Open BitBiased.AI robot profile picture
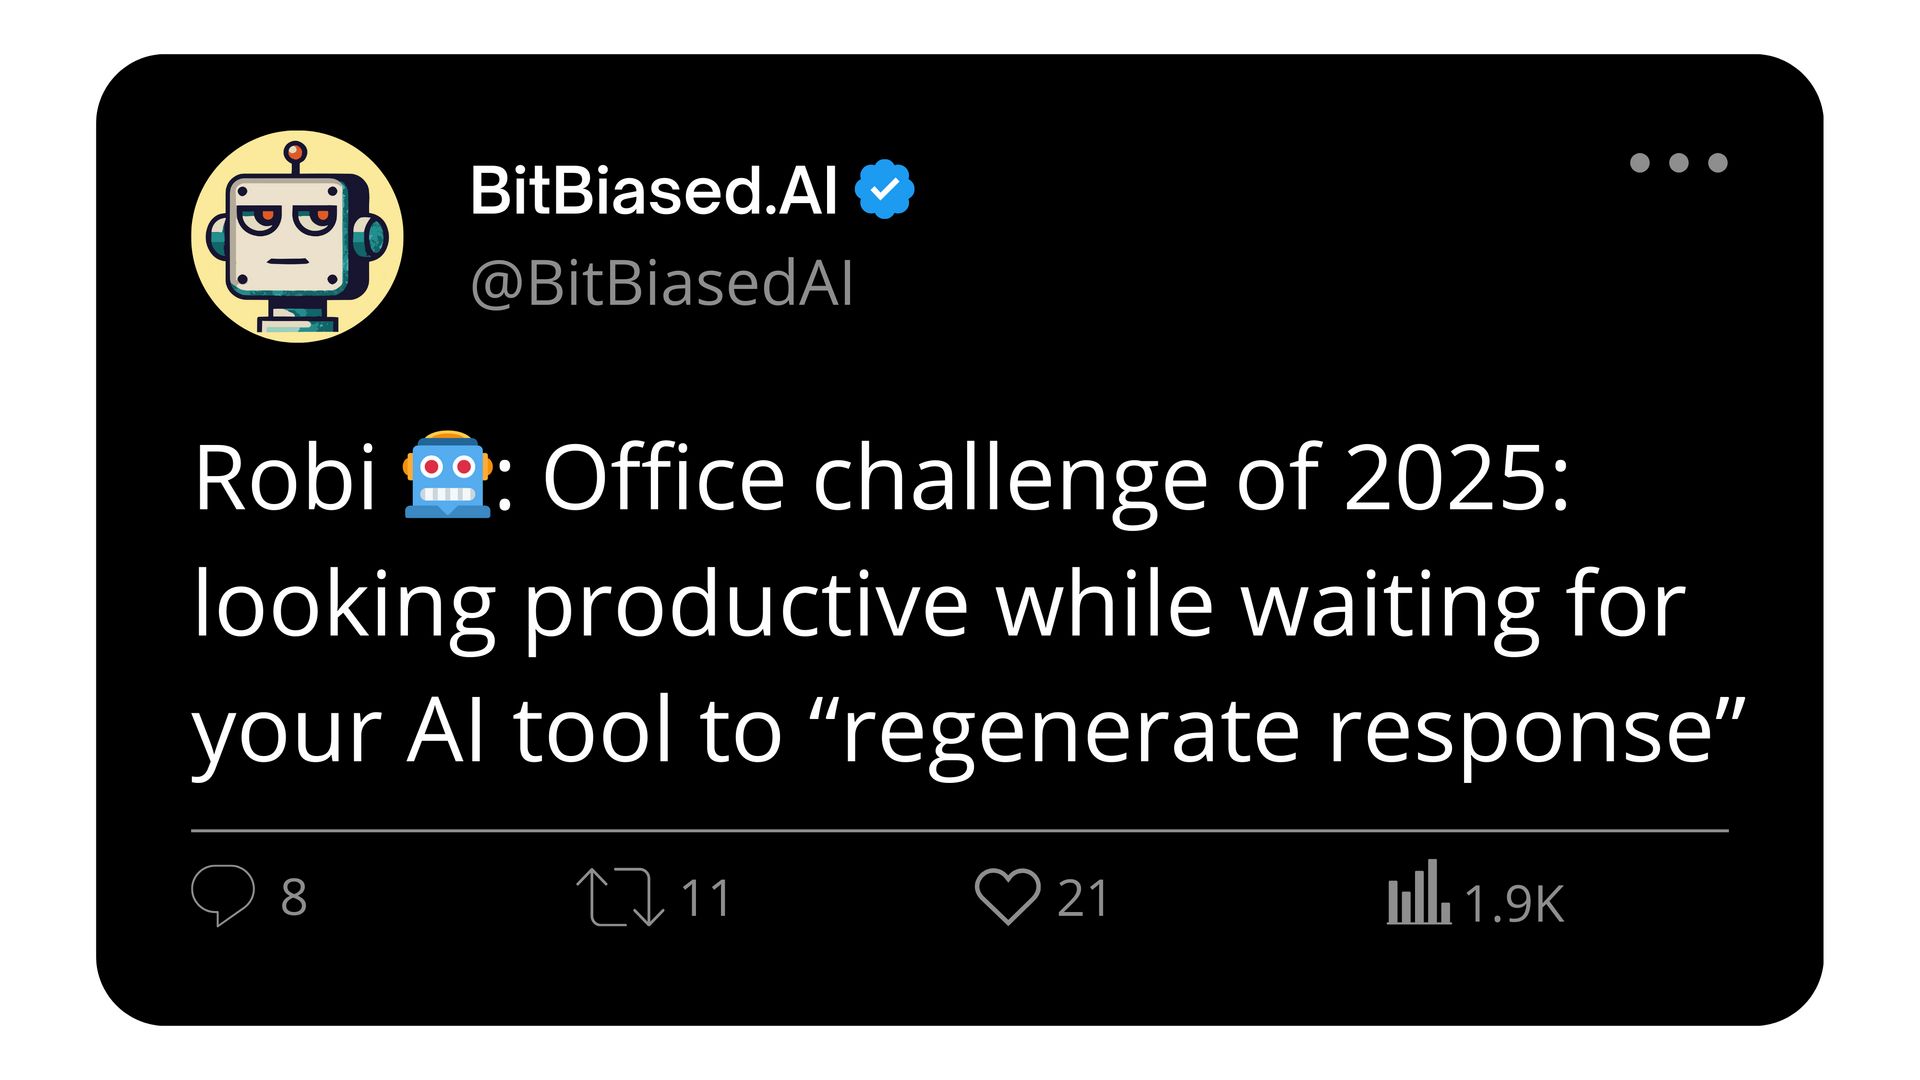The height and width of the screenshot is (1080, 1920). click(x=297, y=236)
